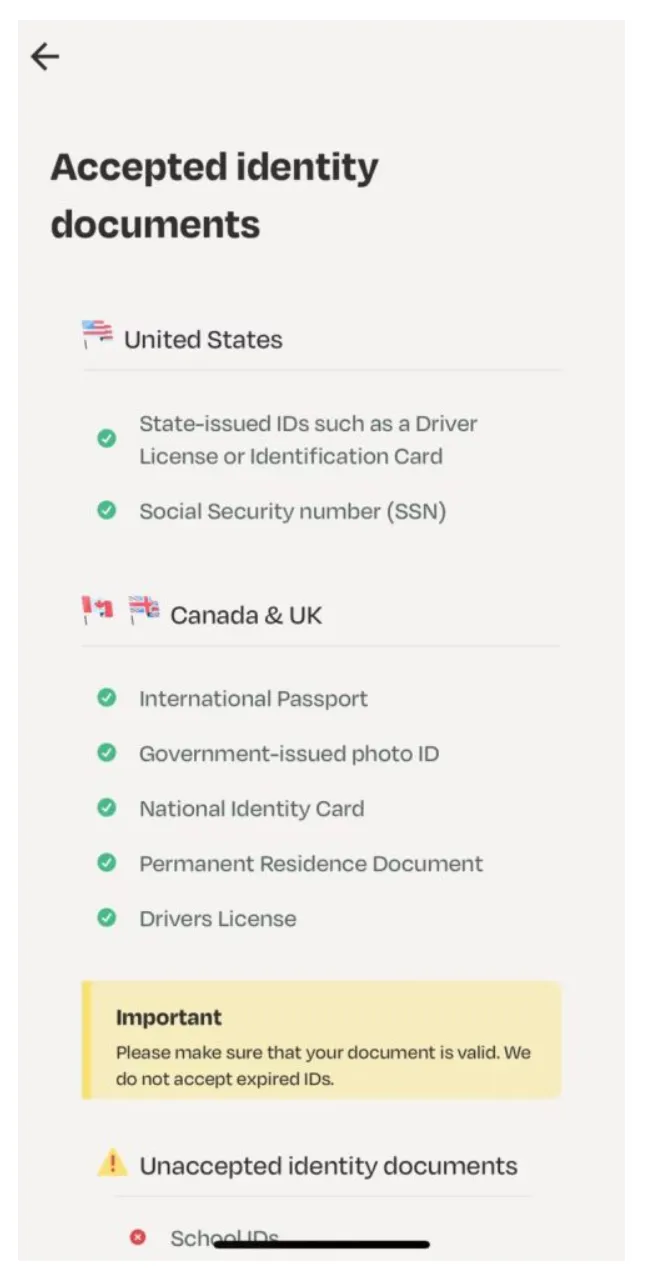Click checkmark beside Drivers License

pyautogui.click(x=106, y=918)
